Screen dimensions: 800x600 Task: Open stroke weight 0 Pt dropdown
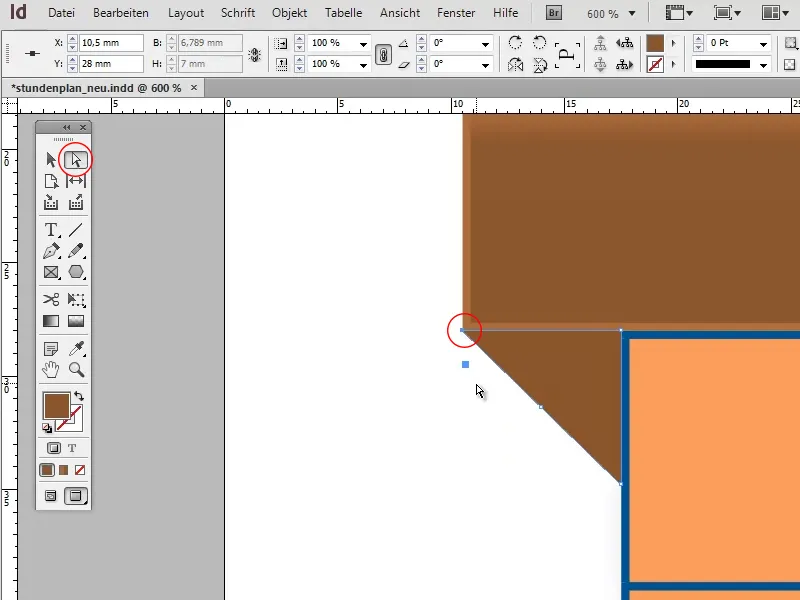[x=763, y=44]
